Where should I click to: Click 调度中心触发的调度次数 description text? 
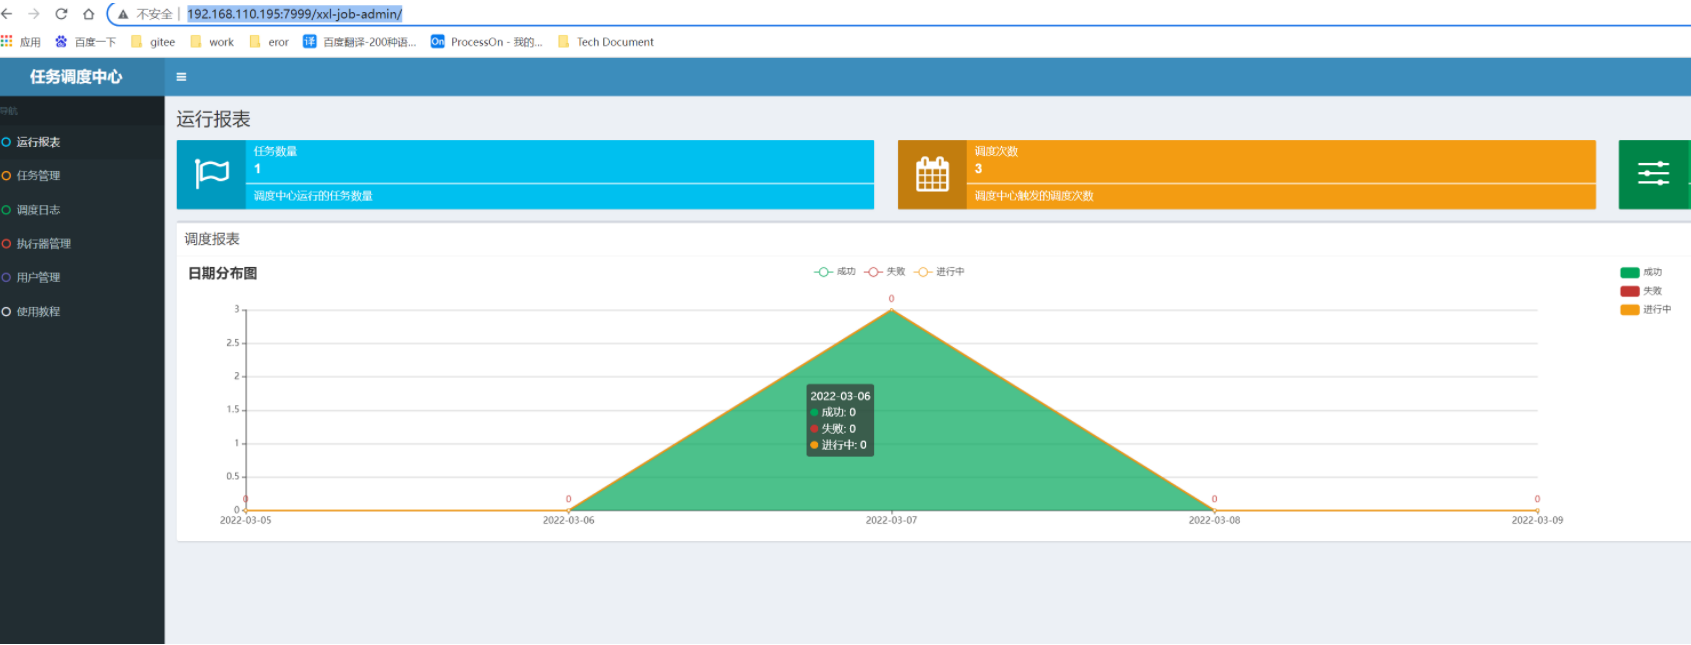coord(1034,196)
